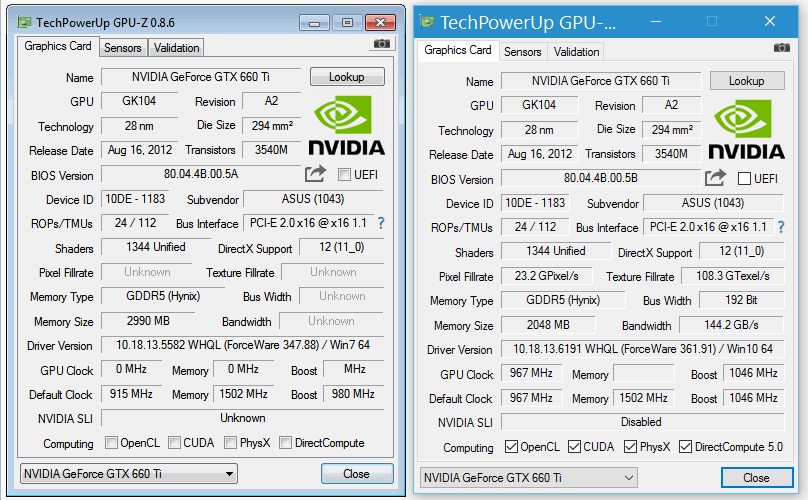808x500 pixels.
Task: Click Lookup button in left window
Action: 347,77
